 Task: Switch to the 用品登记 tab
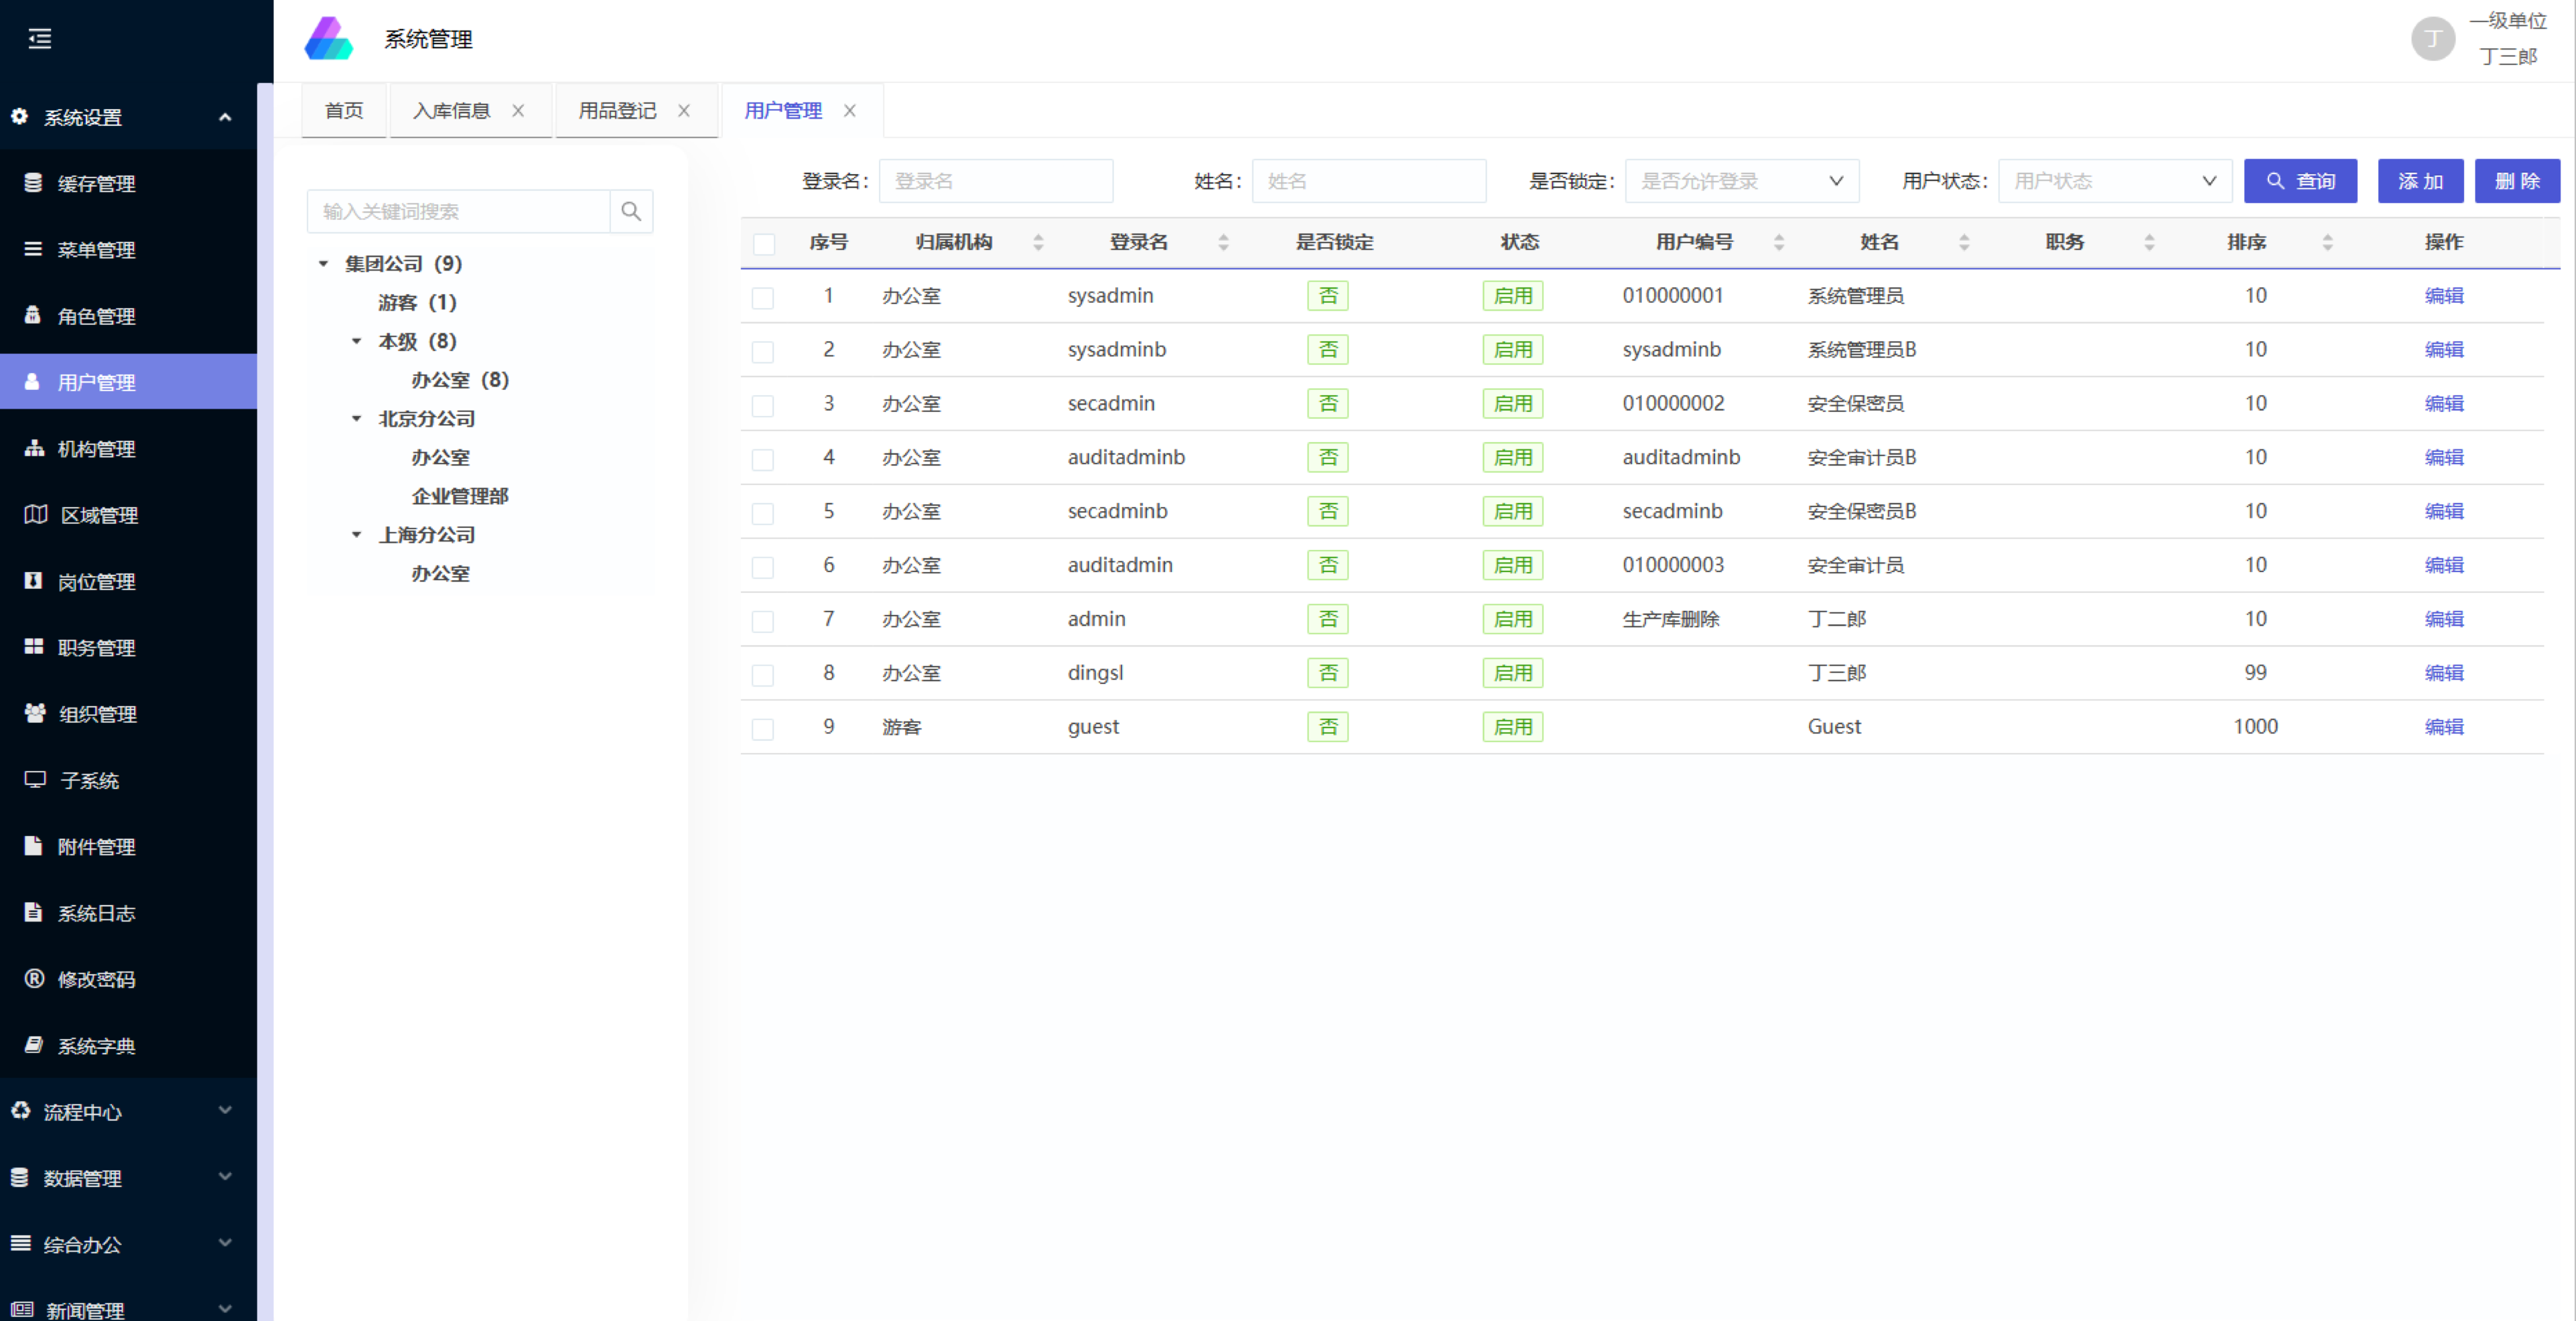[x=617, y=111]
